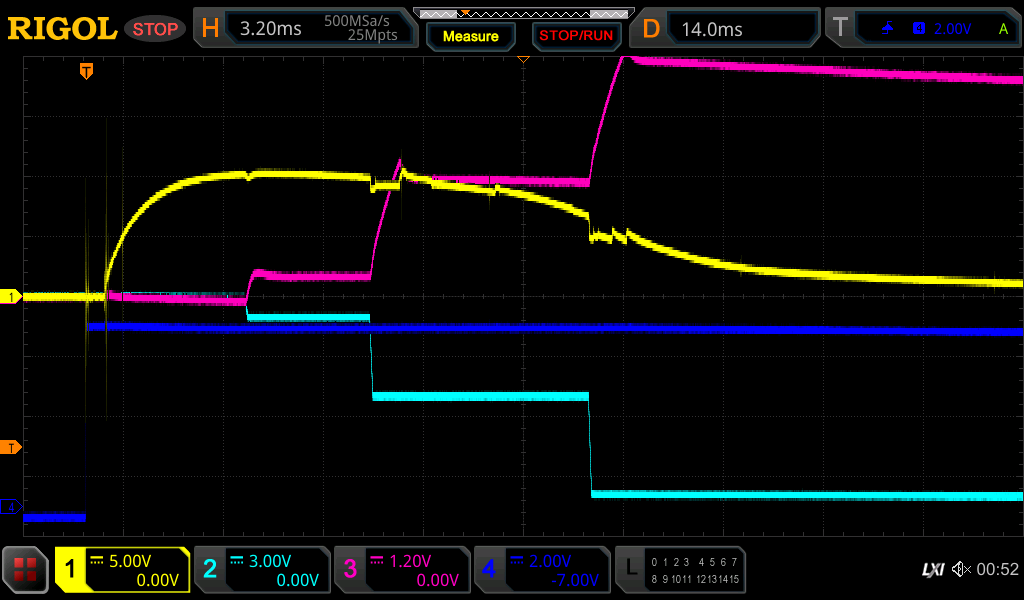Select channel 1 yellow ground marker on left edge
The width and height of the screenshot is (1024, 600).
click(11, 297)
